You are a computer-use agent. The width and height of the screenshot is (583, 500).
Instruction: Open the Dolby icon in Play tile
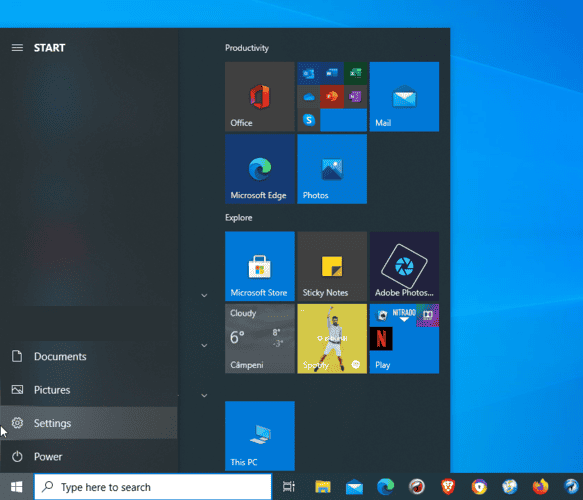click(428, 315)
